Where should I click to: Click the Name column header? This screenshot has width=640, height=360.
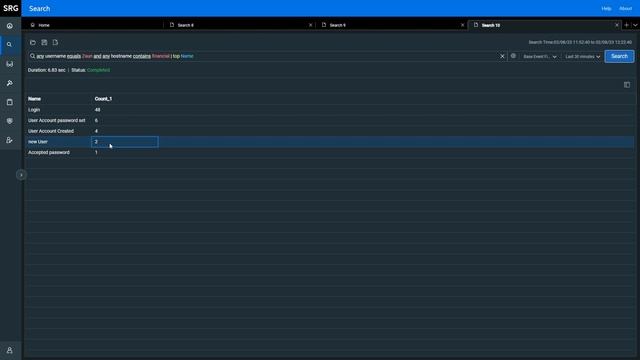[34, 99]
